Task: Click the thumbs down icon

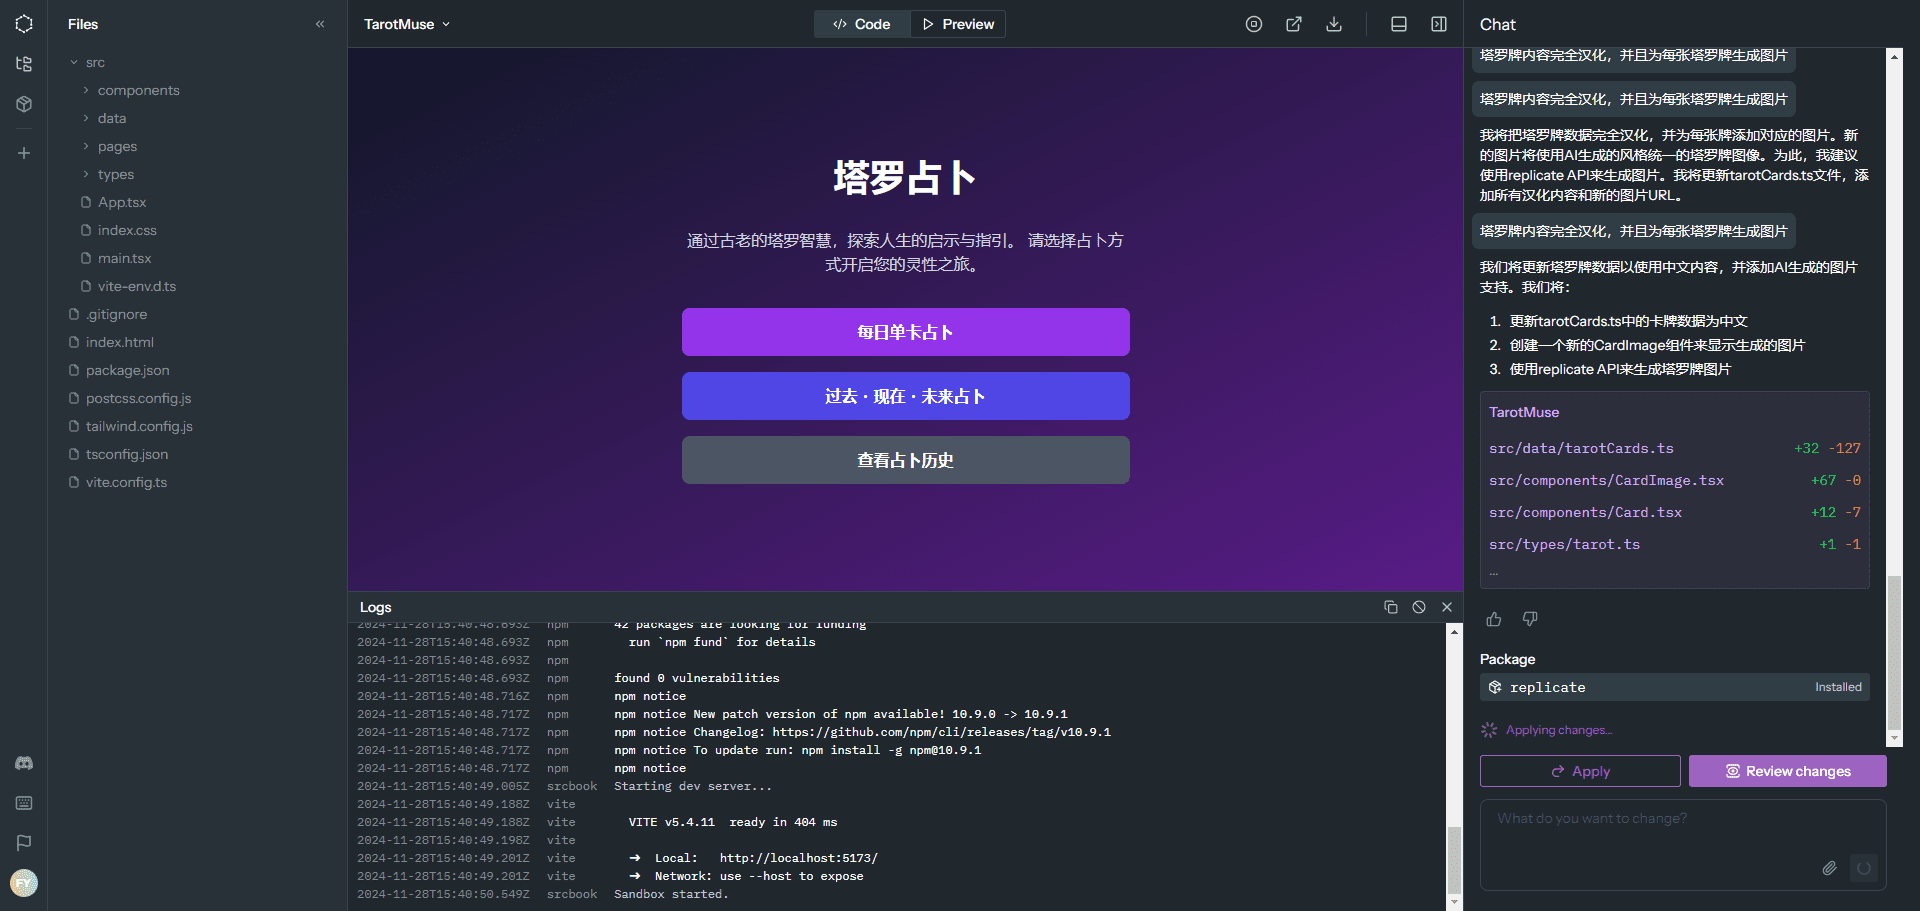Action: click(x=1530, y=619)
